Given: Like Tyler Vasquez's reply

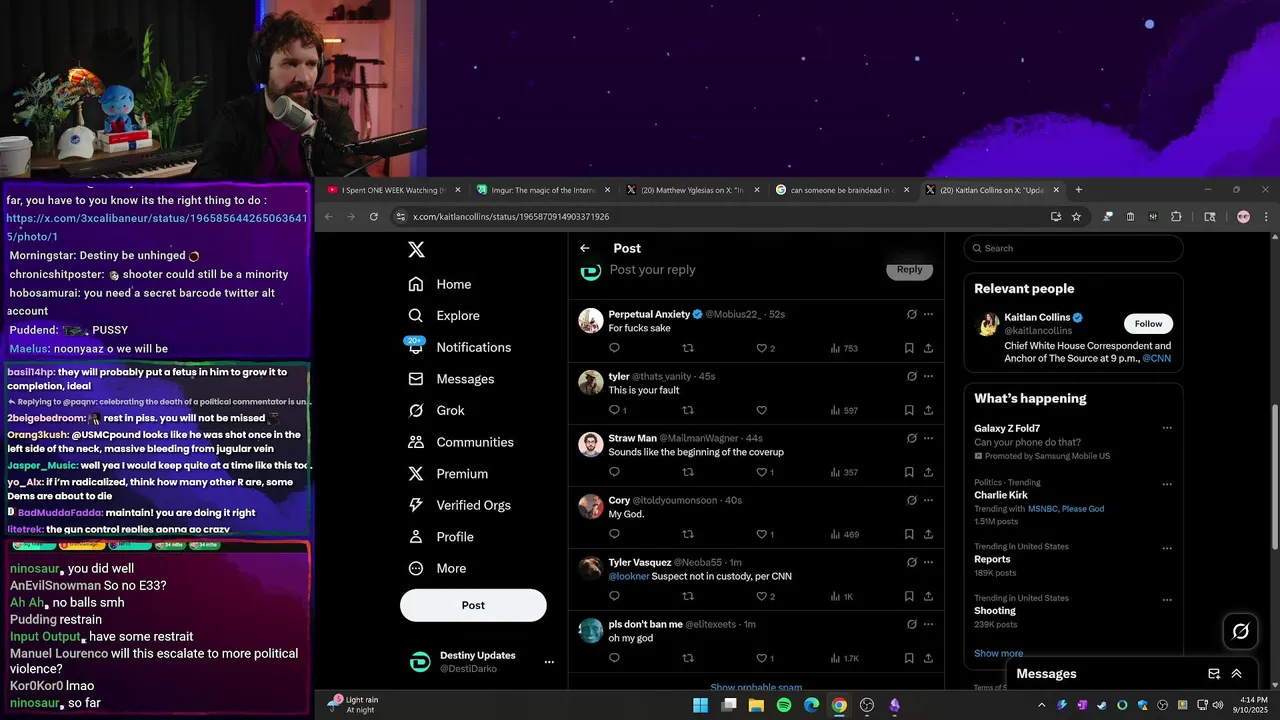Looking at the screenshot, I should pos(761,596).
